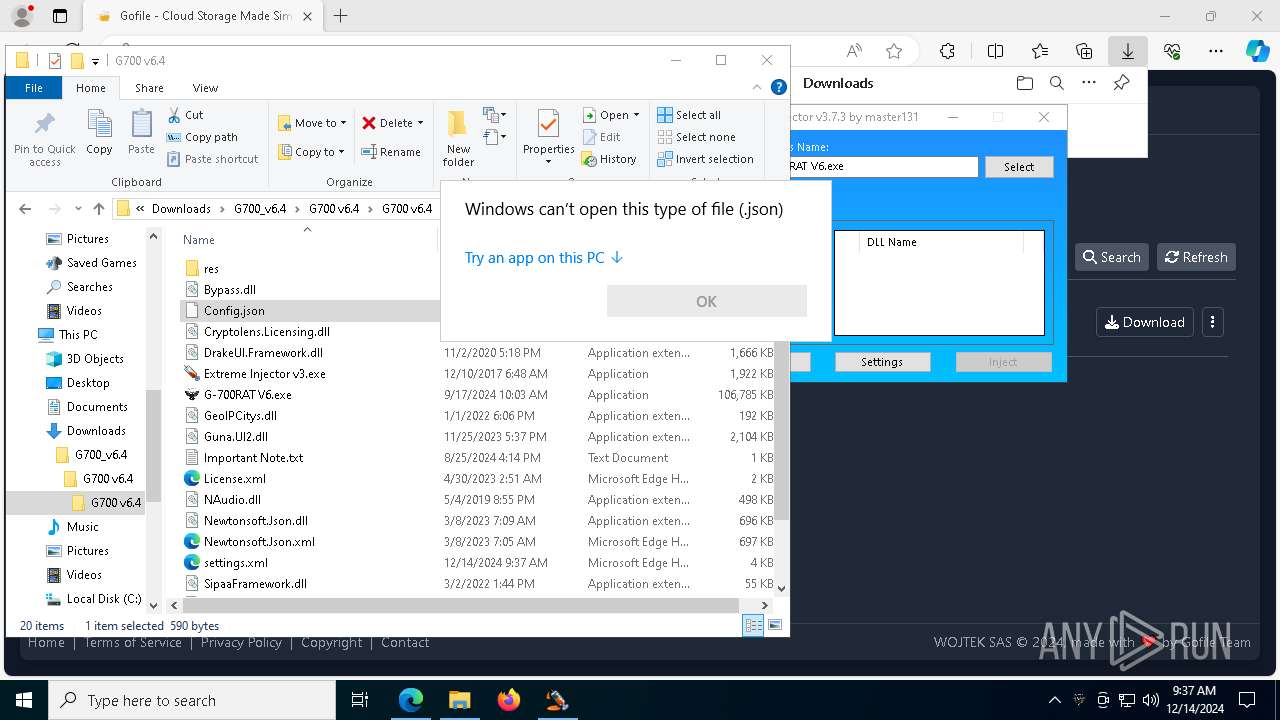This screenshot has width=1280, height=720.
Task: Search downloads in Edge panel
Action: pyautogui.click(x=1056, y=83)
